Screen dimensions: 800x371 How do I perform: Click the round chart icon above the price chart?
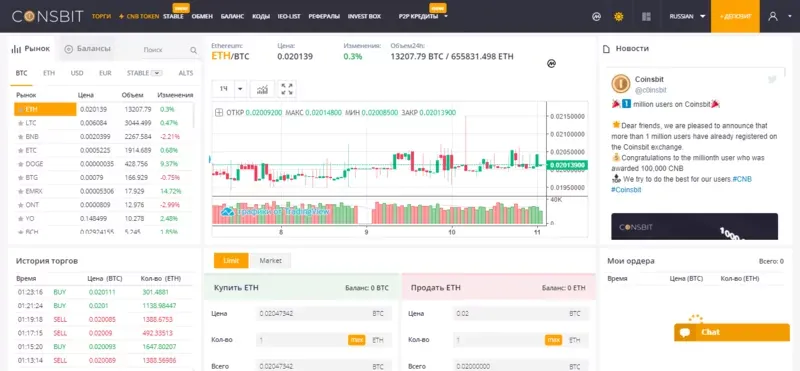pyautogui.click(x=551, y=64)
